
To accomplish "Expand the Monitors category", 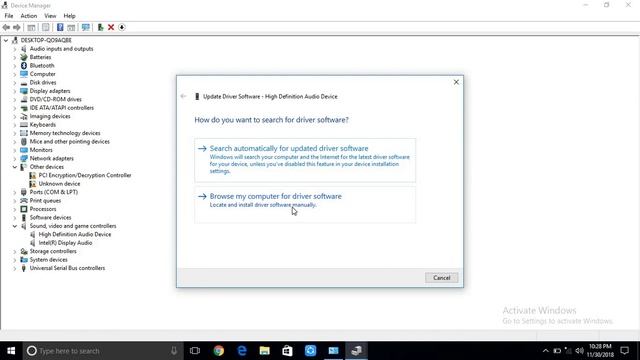I will click(x=15, y=150).
